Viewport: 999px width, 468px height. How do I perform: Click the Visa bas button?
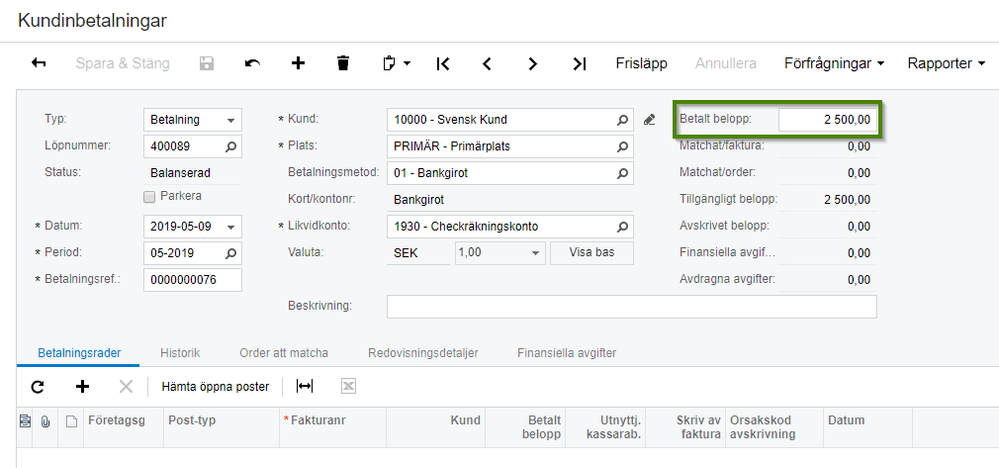click(x=591, y=252)
